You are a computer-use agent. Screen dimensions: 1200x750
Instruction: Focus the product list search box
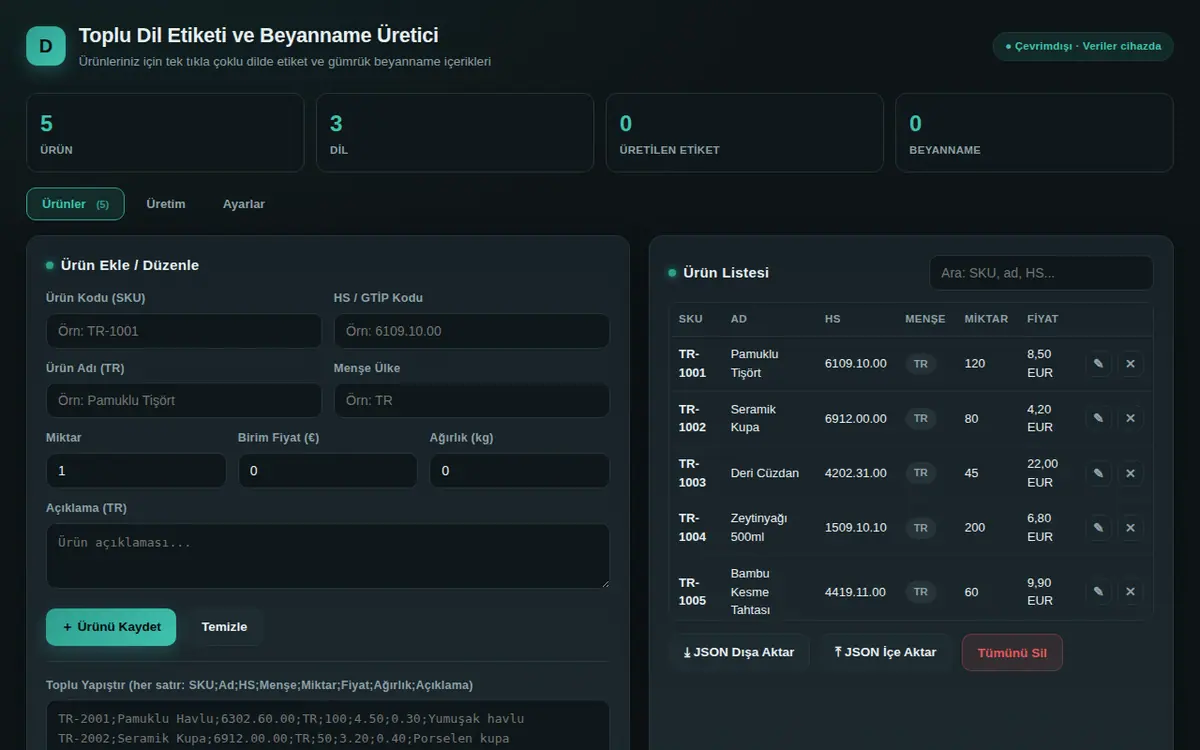coord(1041,273)
